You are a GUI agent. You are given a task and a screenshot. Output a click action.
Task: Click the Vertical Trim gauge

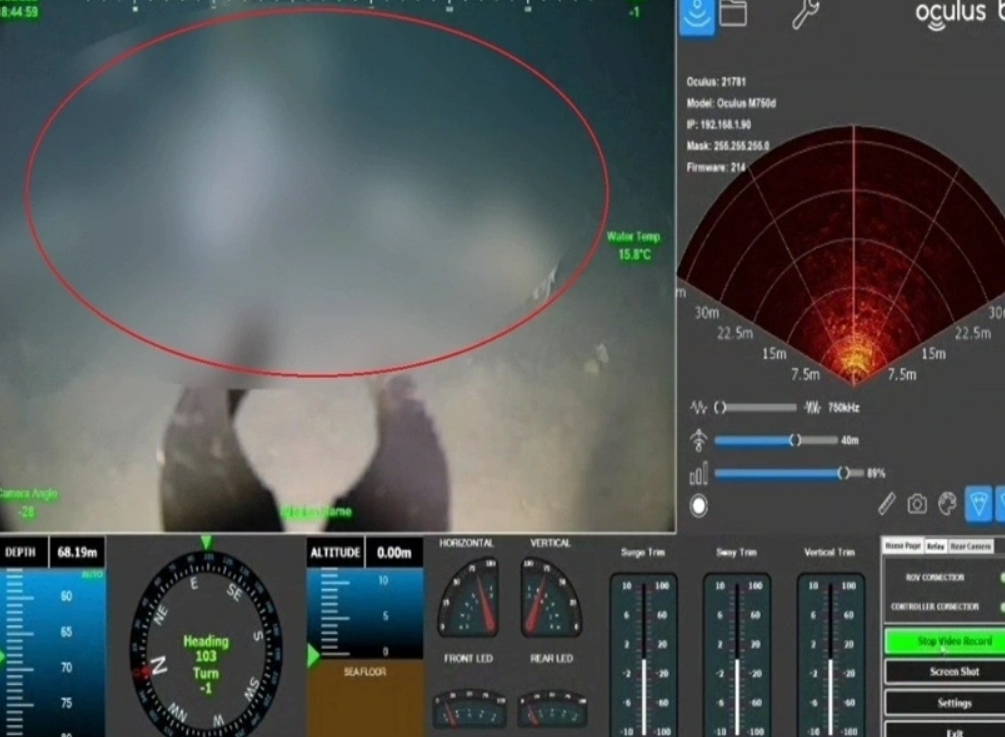click(831, 655)
